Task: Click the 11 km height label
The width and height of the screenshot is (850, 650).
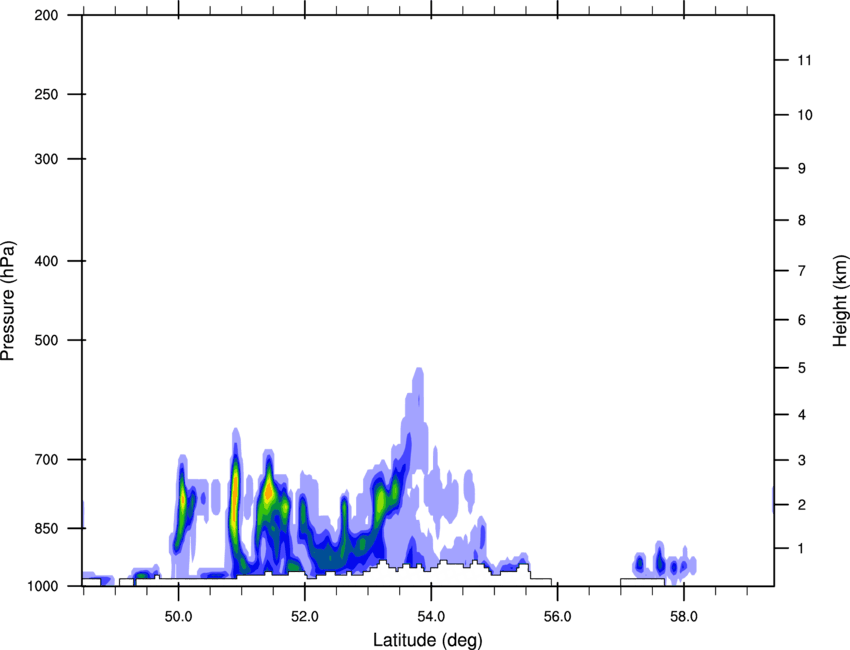Action: point(804,60)
